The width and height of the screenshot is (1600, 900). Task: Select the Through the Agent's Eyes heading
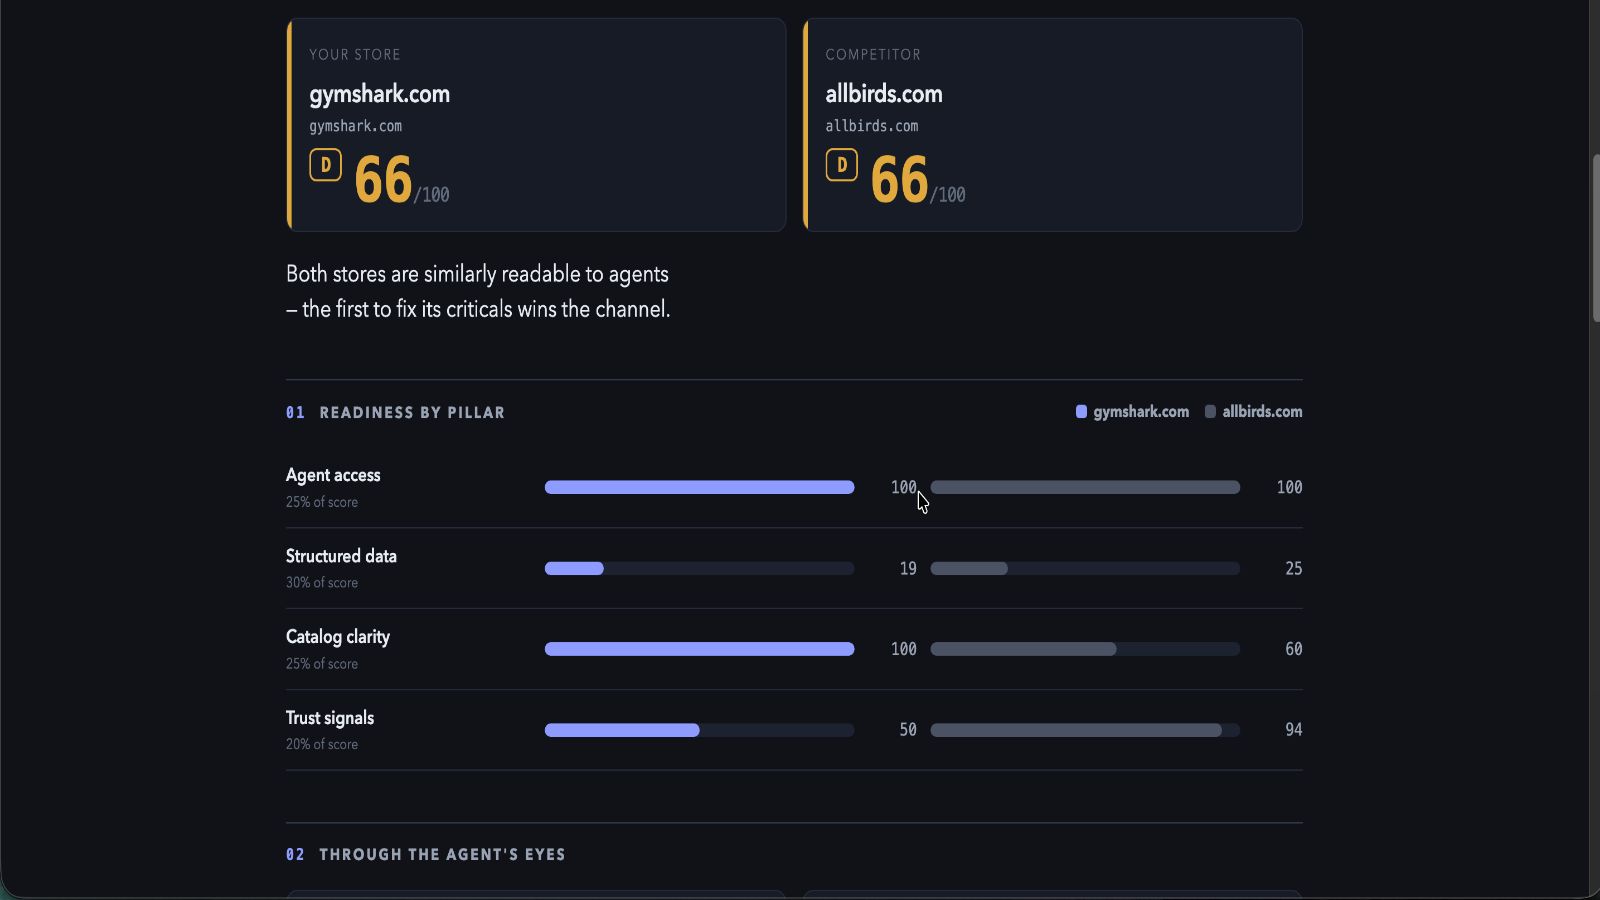pos(426,854)
